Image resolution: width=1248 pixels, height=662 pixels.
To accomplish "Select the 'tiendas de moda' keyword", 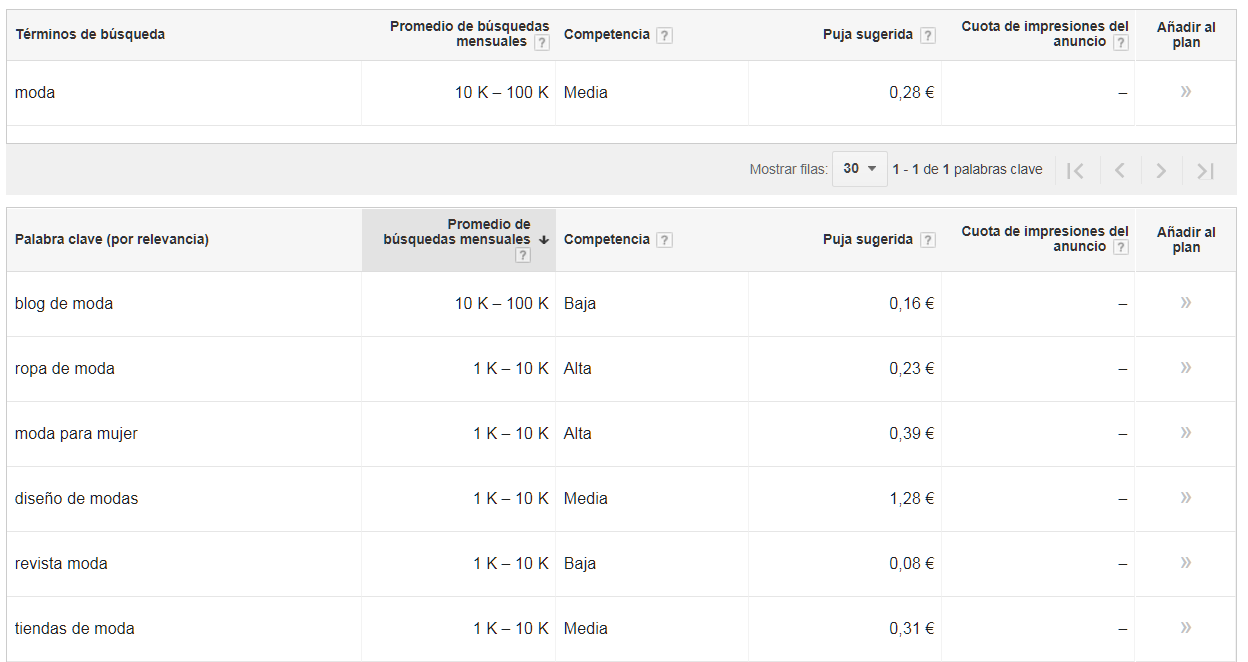I will (x=75, y=629).
